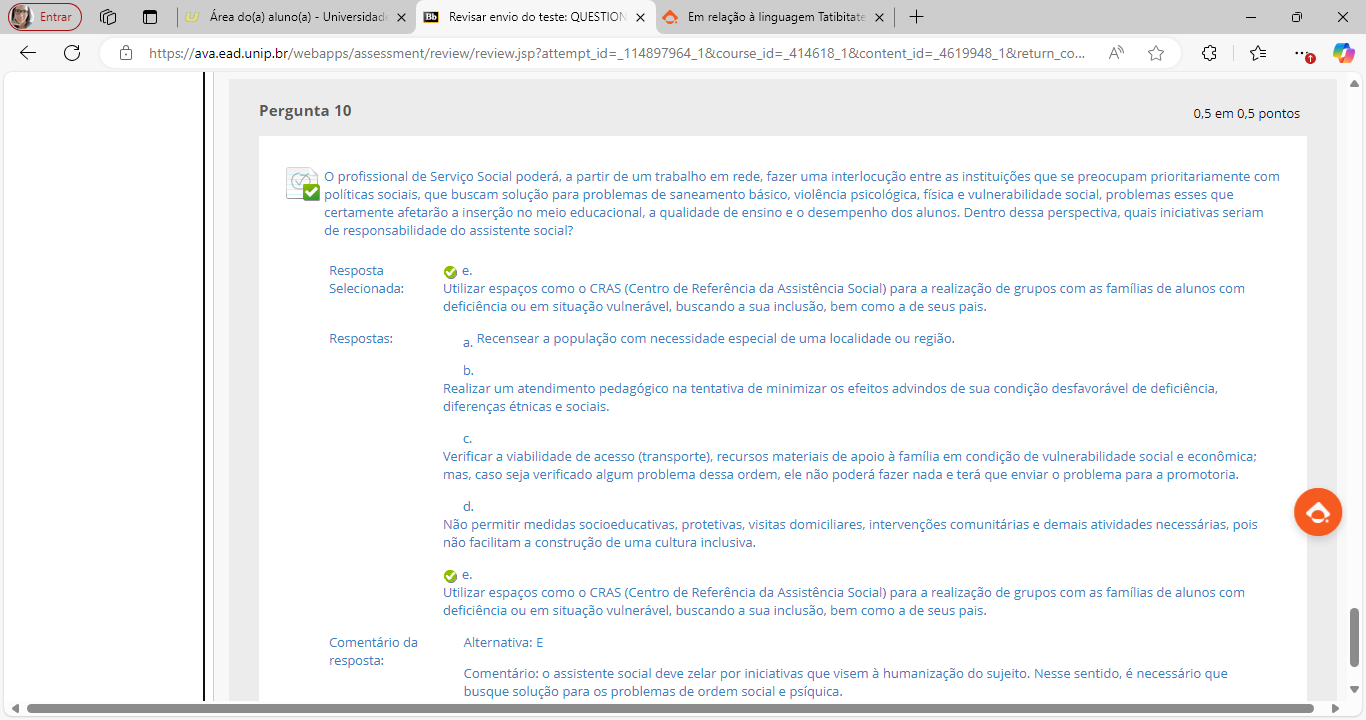Open the browser workspaces icon

pos(109,17)
